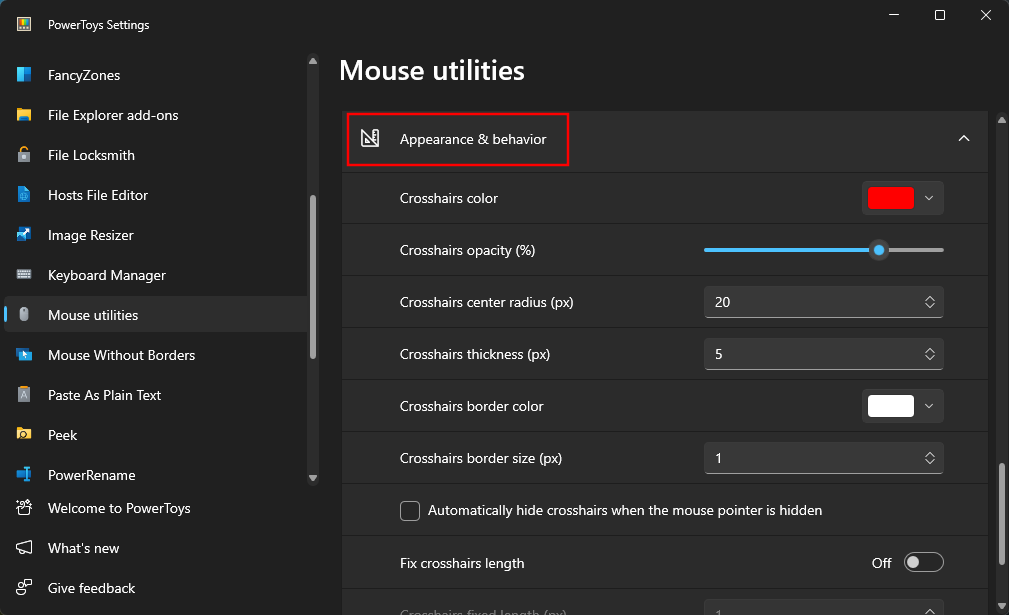Viewport: 1009px width, 615px height.
Task: Click the Give feedback icon
Action: point(24,587)
